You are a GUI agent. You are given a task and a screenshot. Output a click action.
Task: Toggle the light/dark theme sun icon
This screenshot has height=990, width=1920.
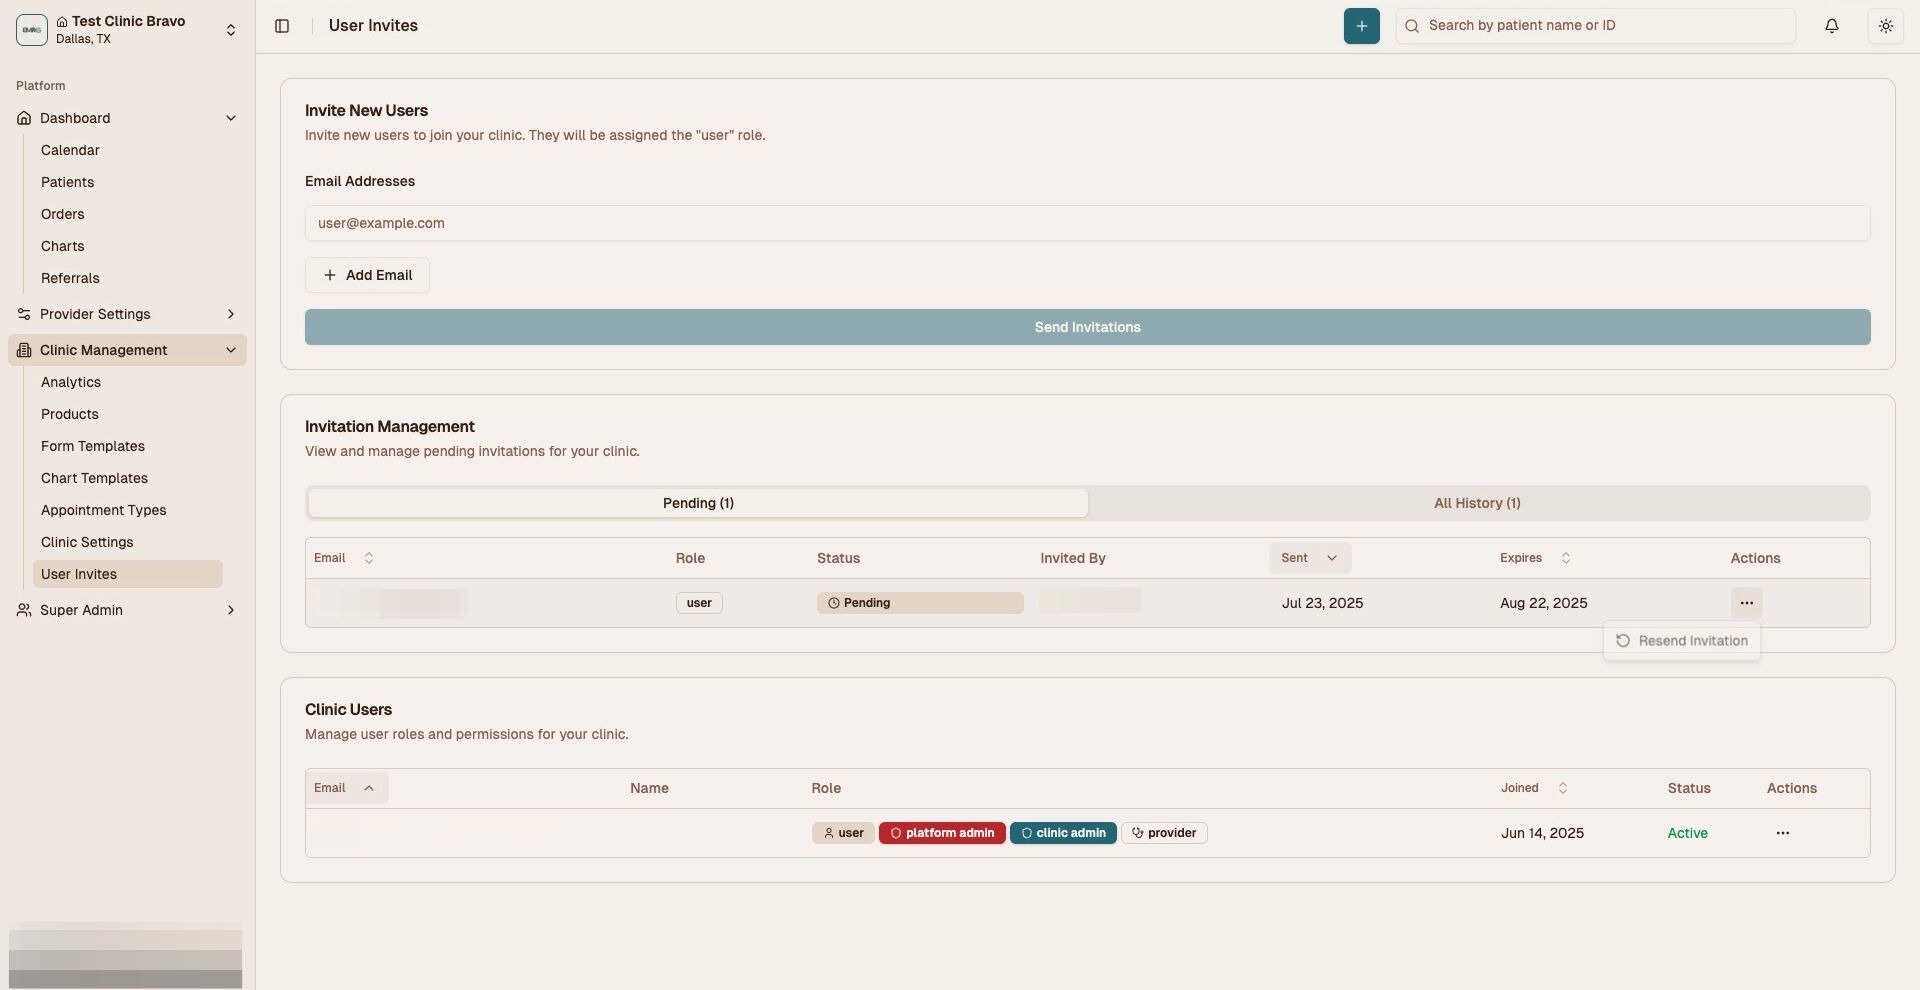[x=1885, y=26]
